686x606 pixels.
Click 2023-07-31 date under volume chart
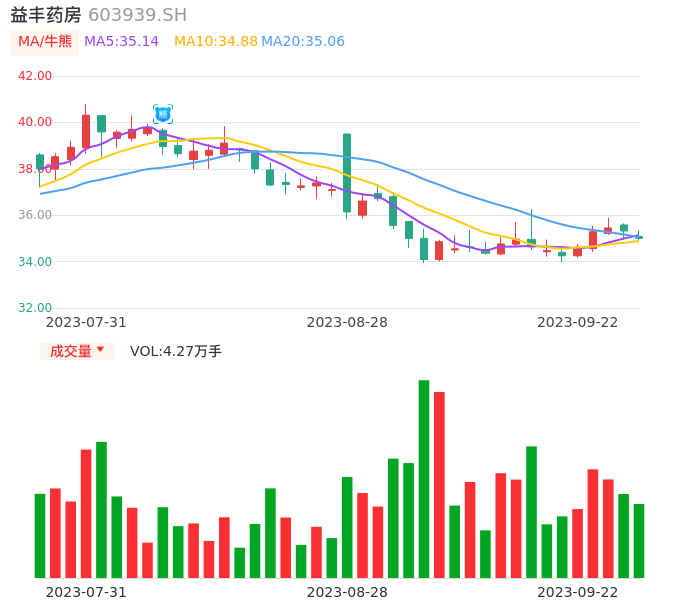click(86, 592)
